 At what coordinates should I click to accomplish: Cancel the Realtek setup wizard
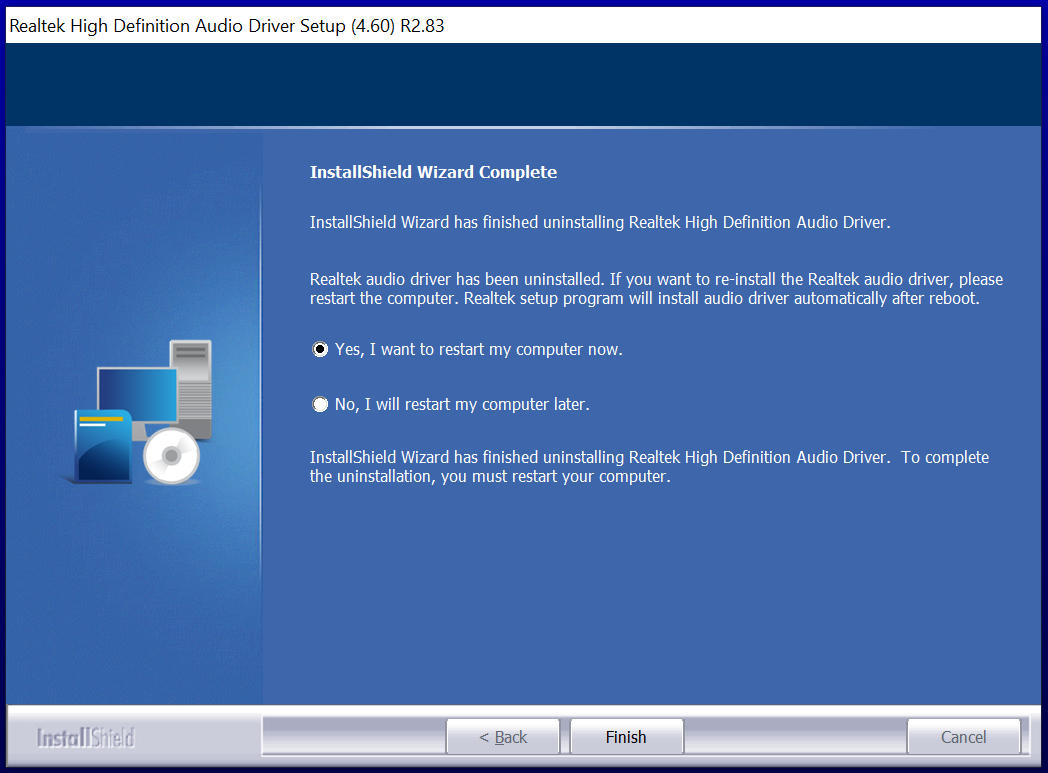pyautogui.click(x=963, y=737)
